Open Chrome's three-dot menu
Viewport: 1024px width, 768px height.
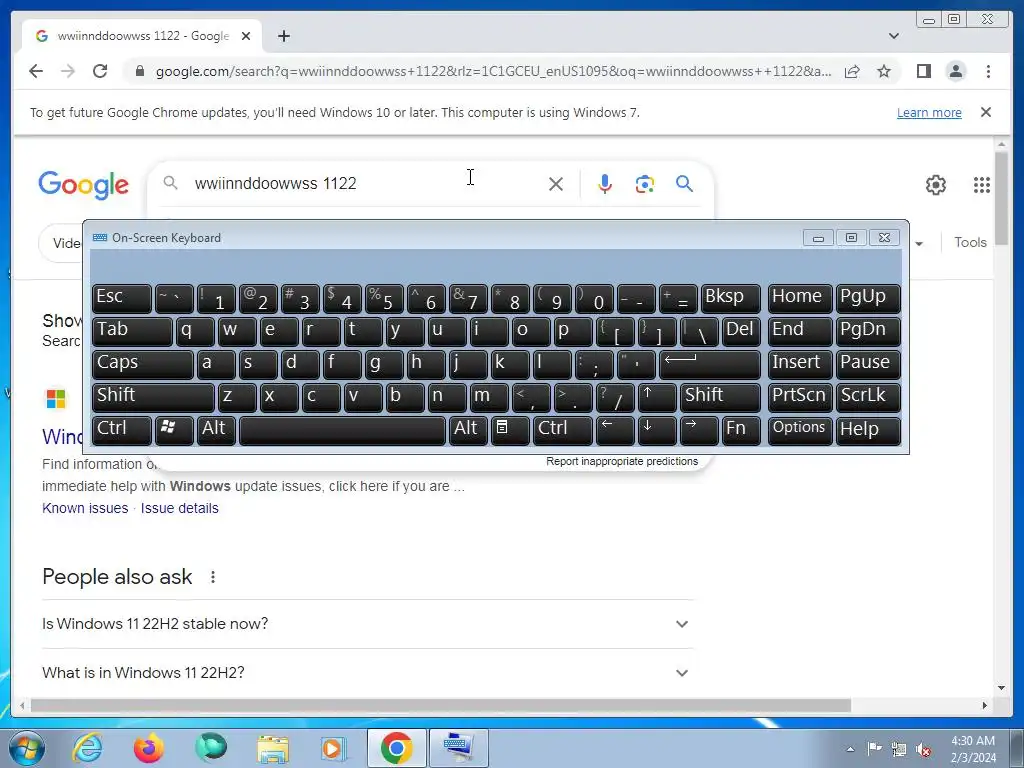988,71
